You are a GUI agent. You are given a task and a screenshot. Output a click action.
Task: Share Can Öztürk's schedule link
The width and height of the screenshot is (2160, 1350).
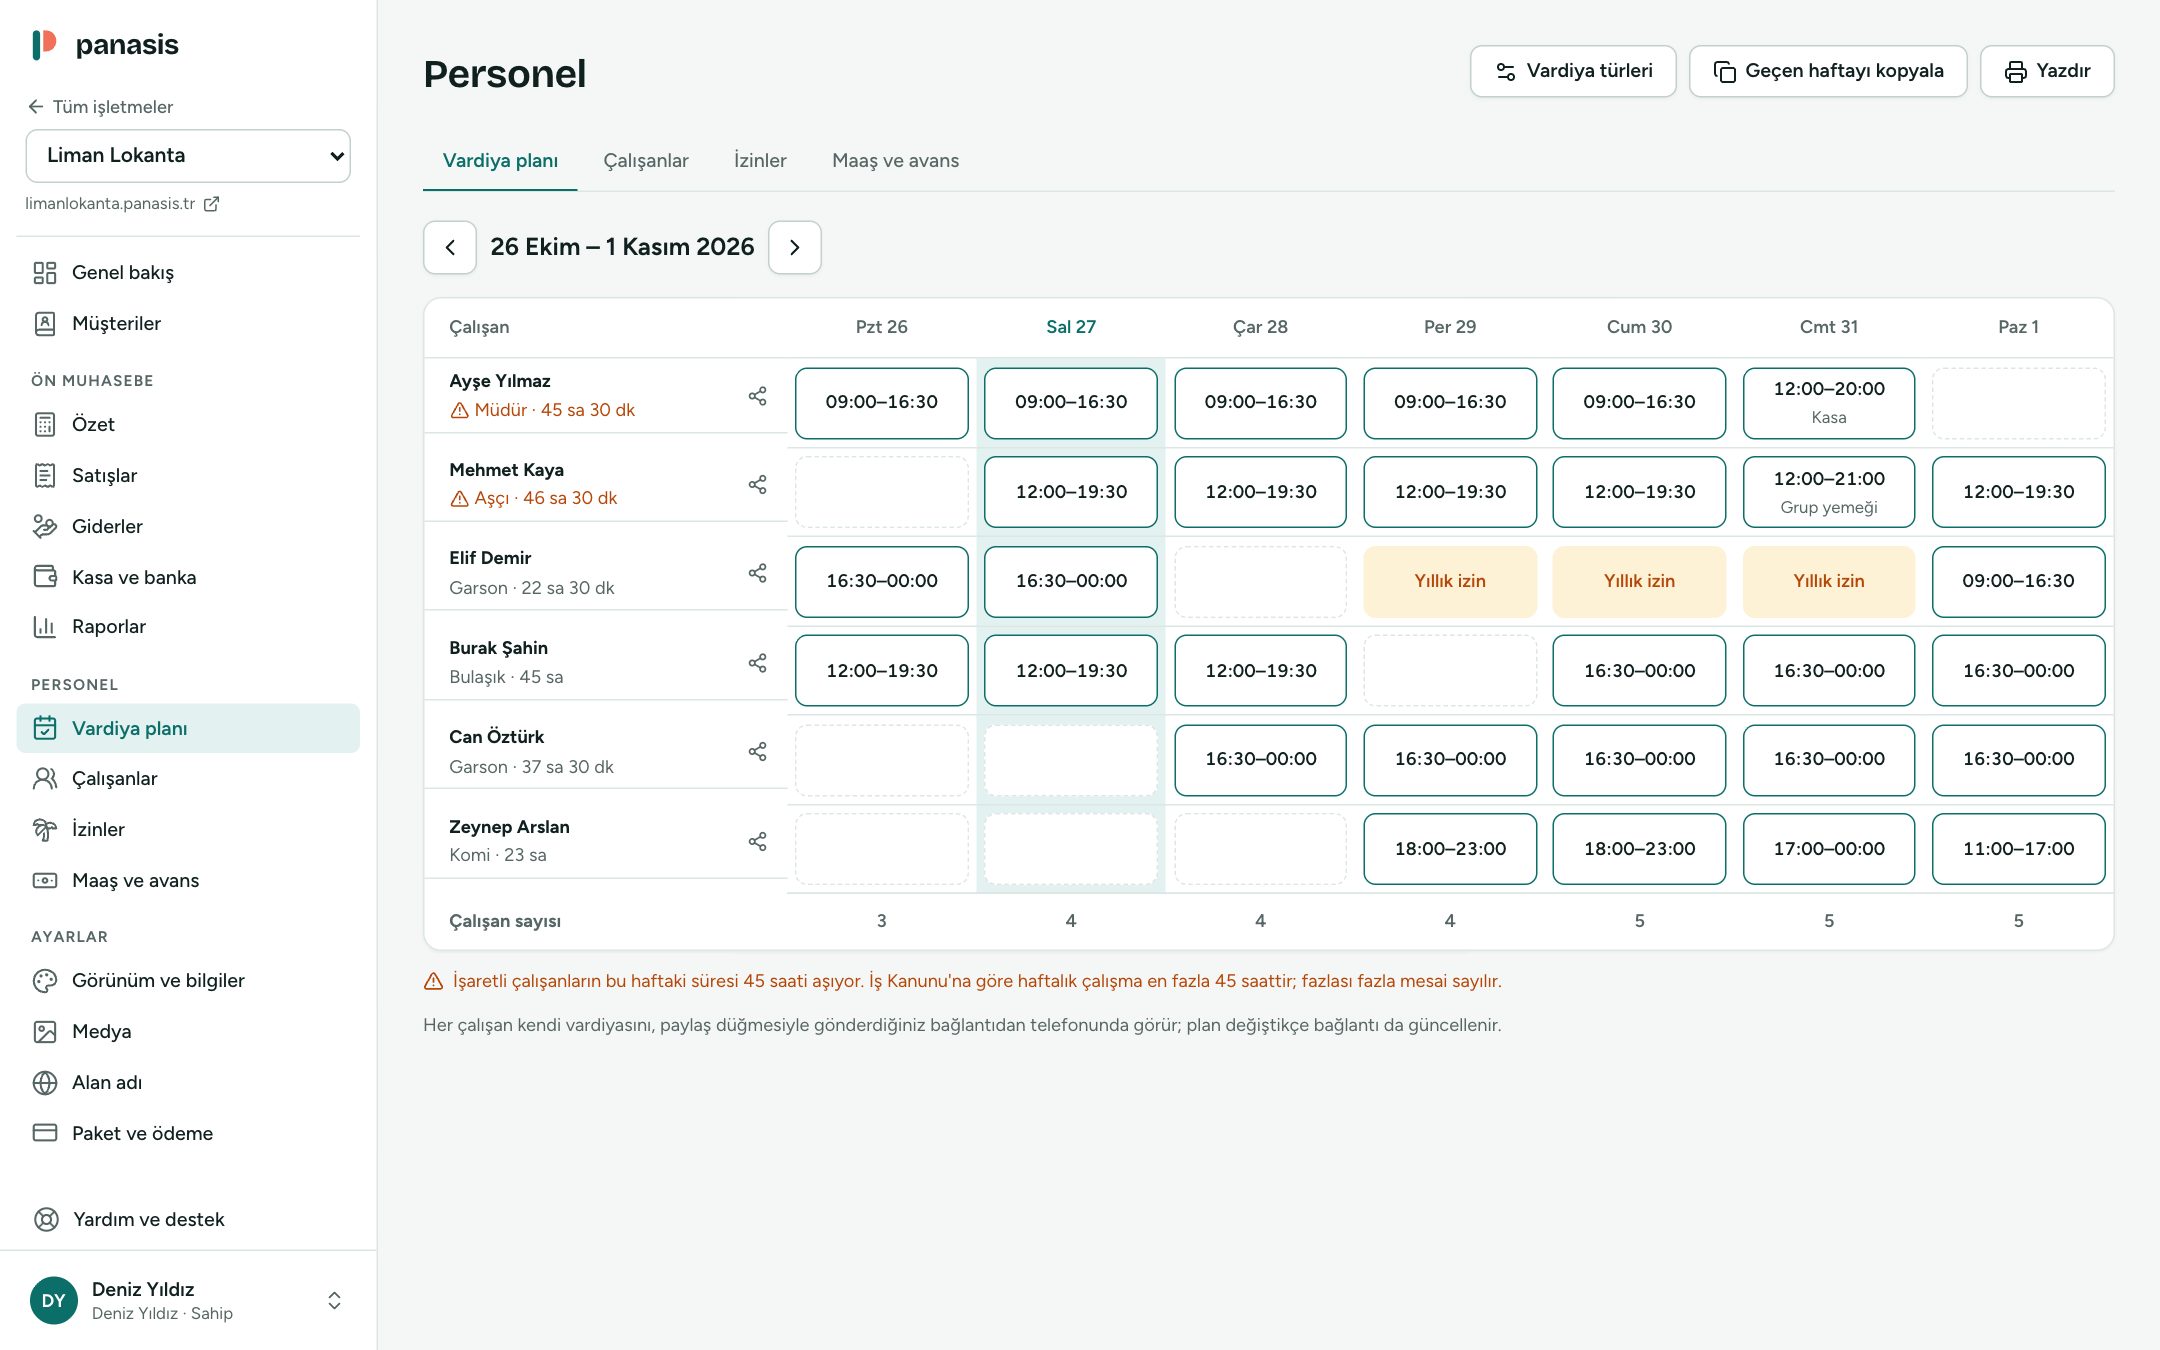(758, 752)
